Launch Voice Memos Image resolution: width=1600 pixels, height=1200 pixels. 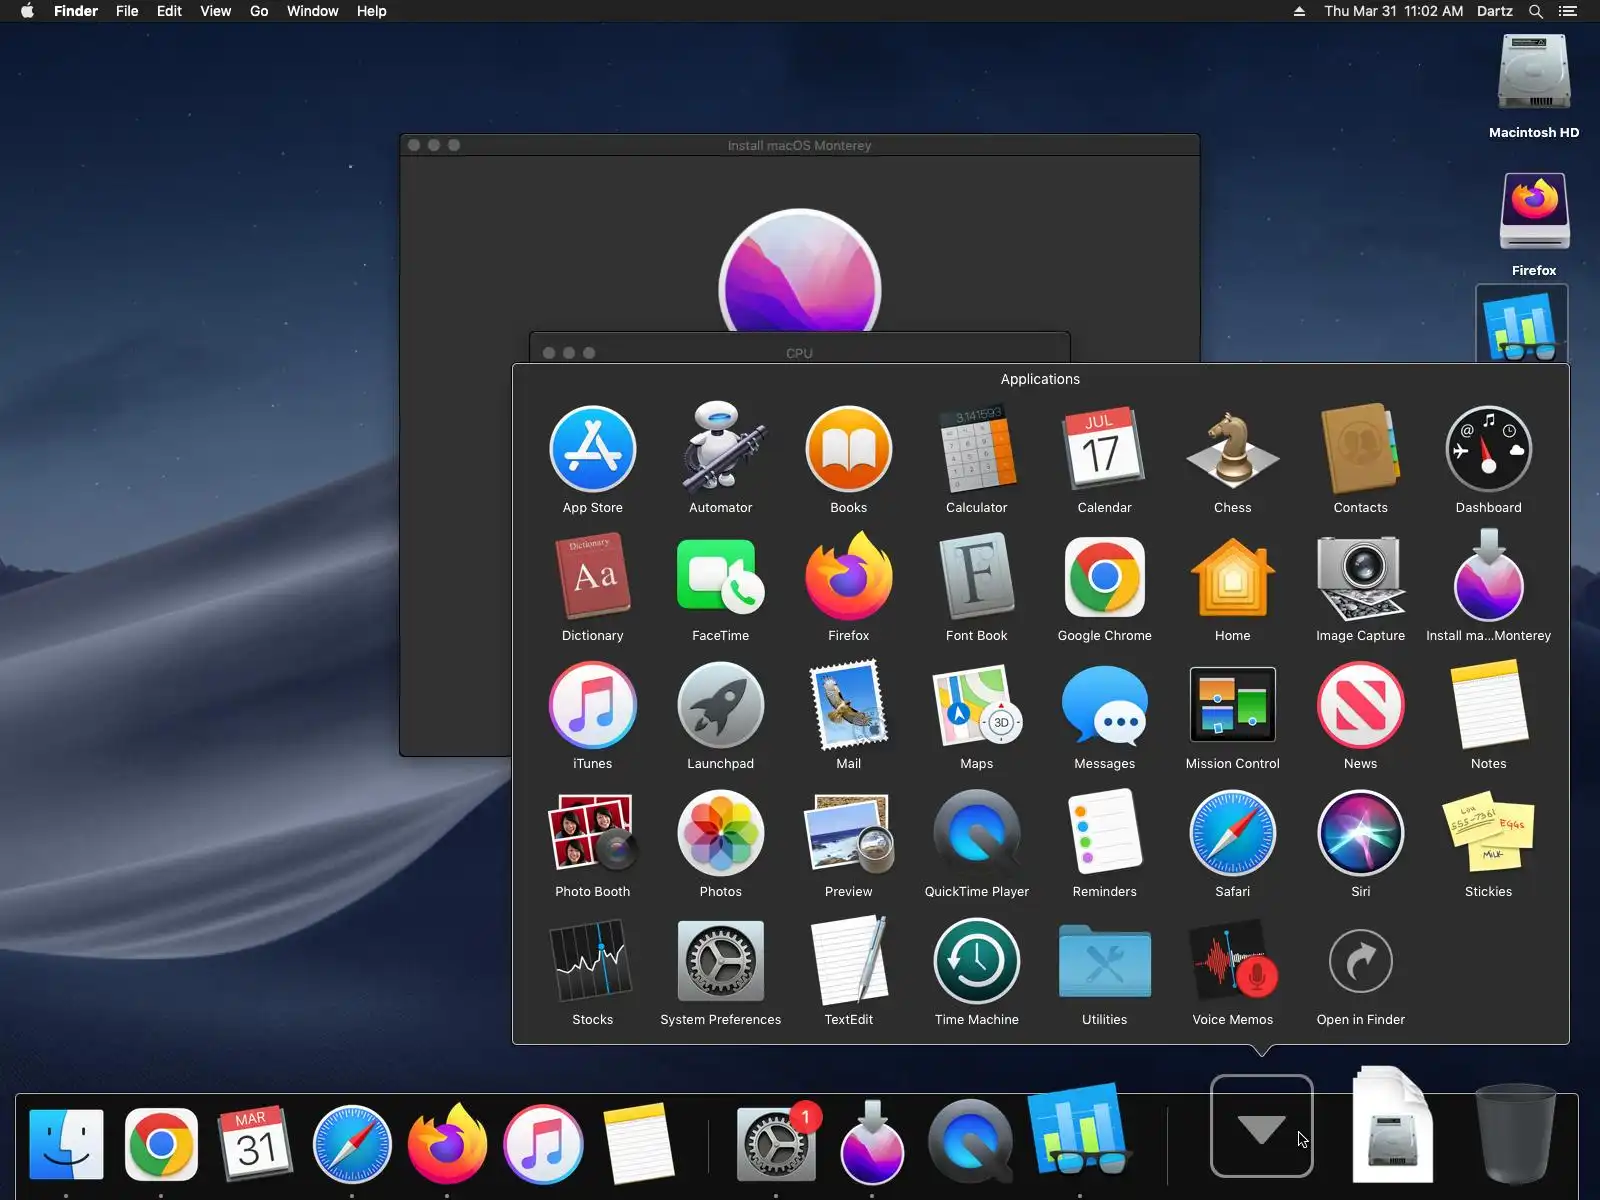[1232, 961]
